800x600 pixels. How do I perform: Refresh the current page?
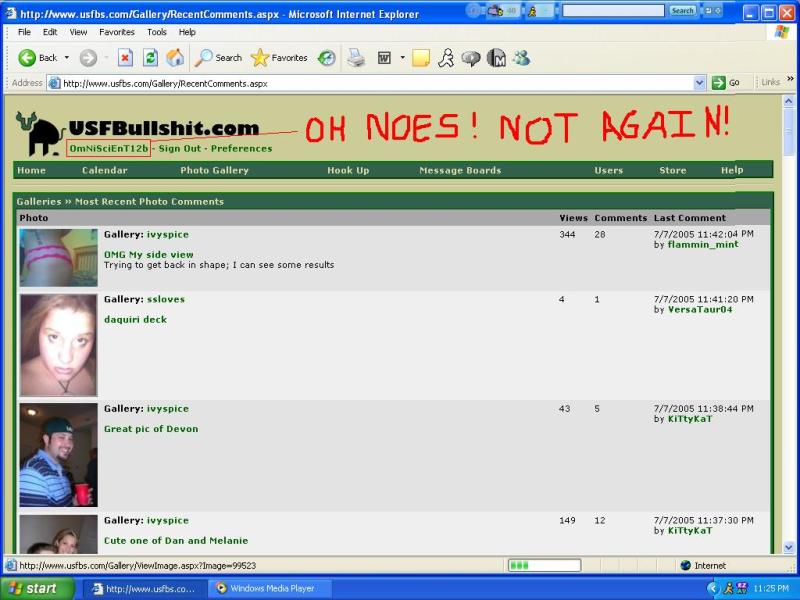pos(150,58)
